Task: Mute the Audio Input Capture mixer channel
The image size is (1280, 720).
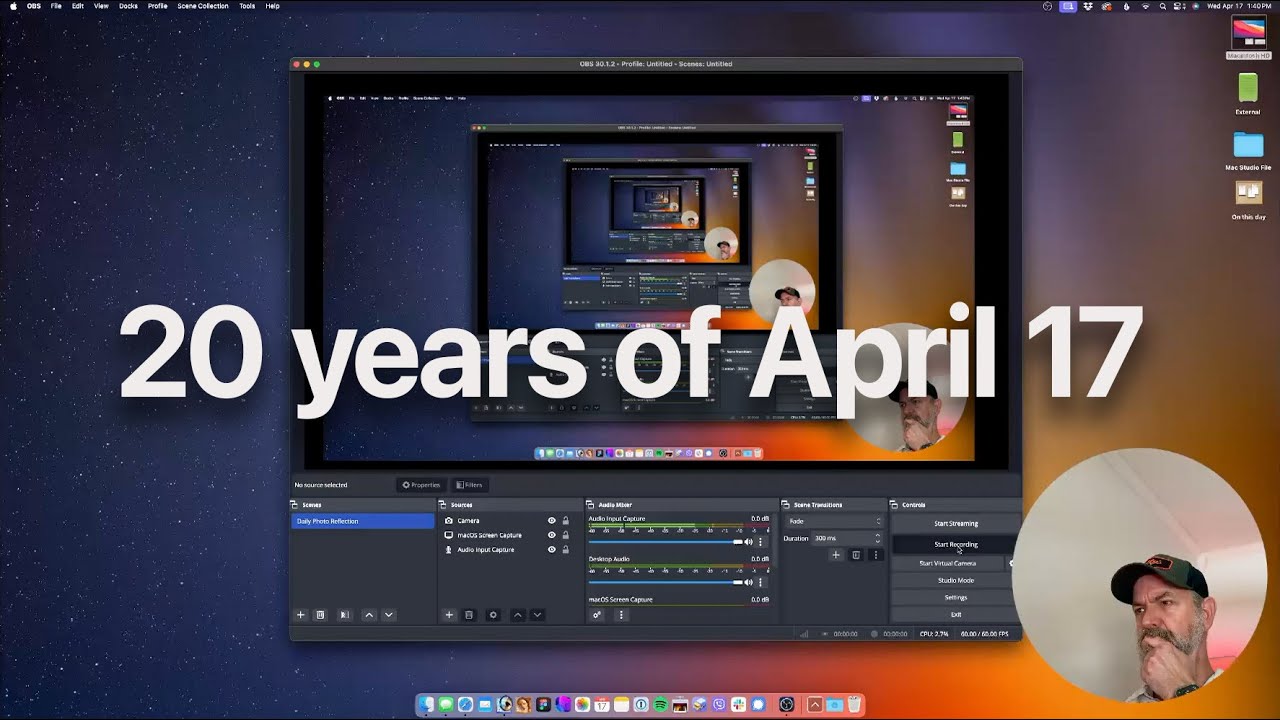Action: [x=748, y=541]
